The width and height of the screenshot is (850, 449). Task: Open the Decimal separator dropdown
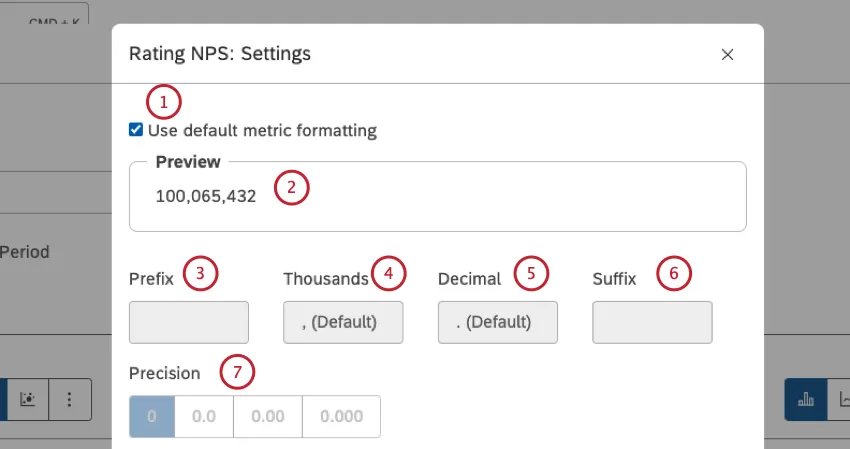click(x=497, y=323)
